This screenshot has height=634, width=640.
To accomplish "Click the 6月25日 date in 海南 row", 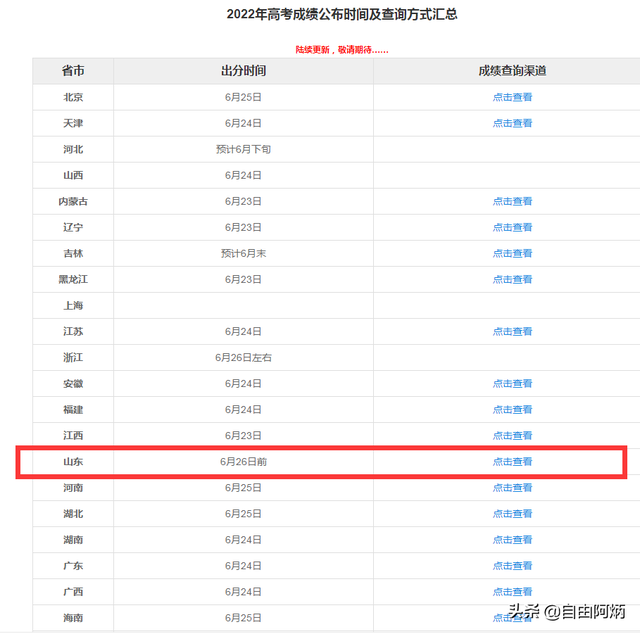I will 243,618.
